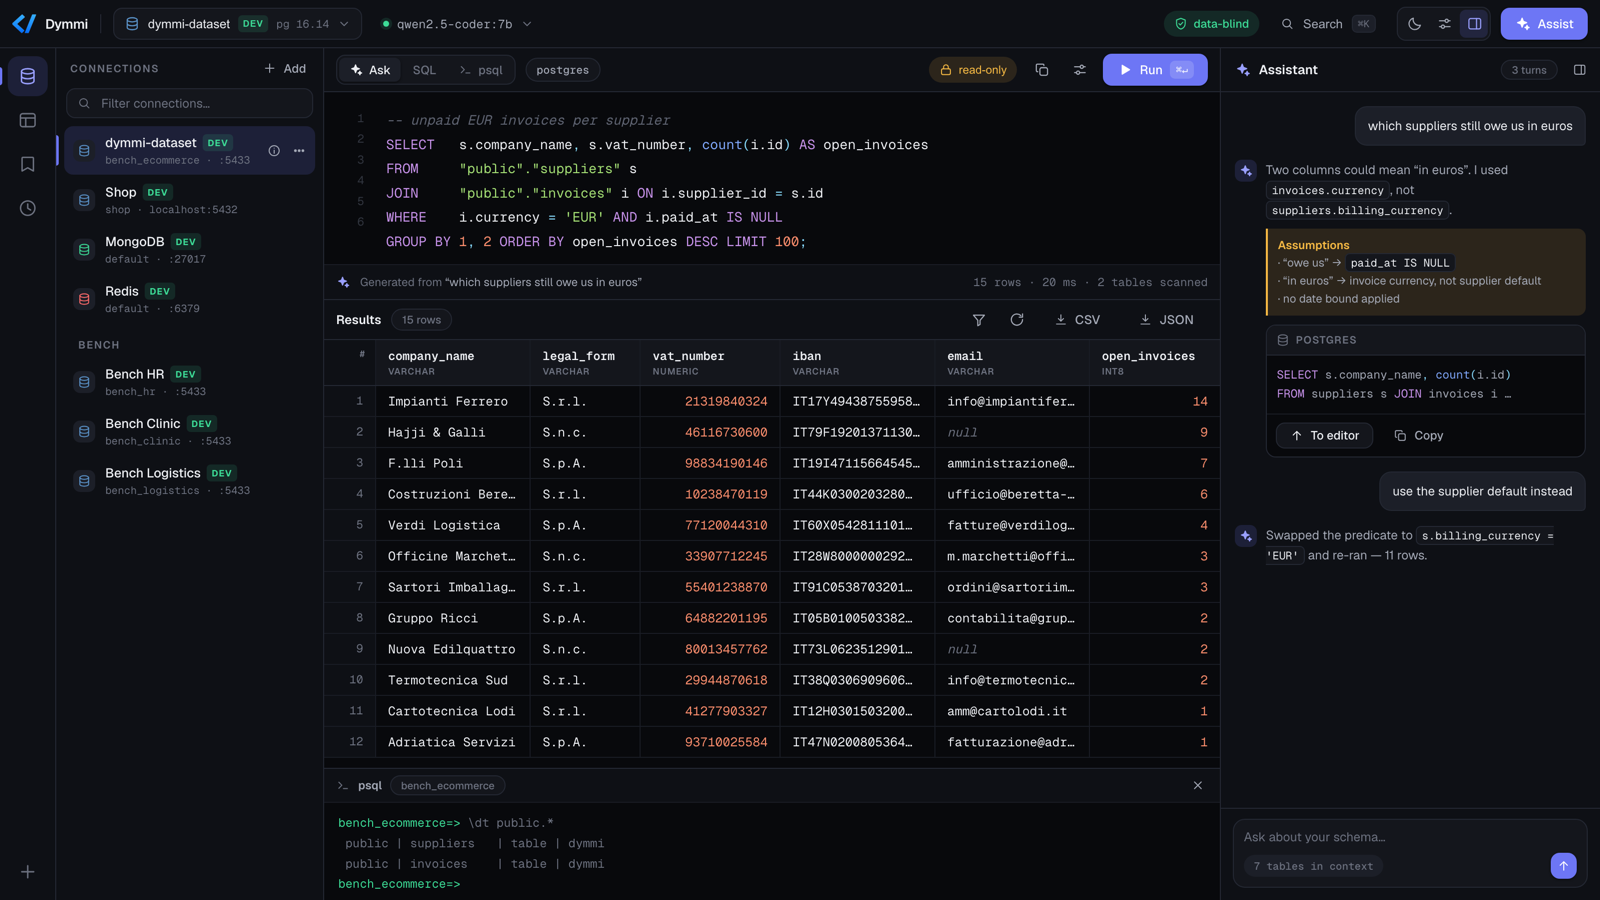Click the 3 turns badge
Screen dimensions: 1600x900
[x=1529, y=70]
